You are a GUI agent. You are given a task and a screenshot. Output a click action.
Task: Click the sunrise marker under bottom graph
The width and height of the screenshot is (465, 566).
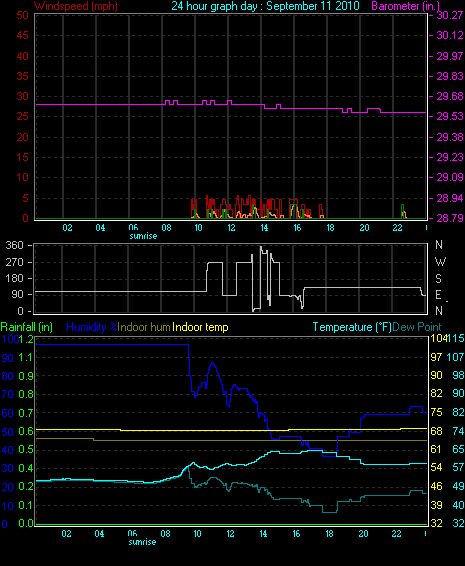click(143, 542)
